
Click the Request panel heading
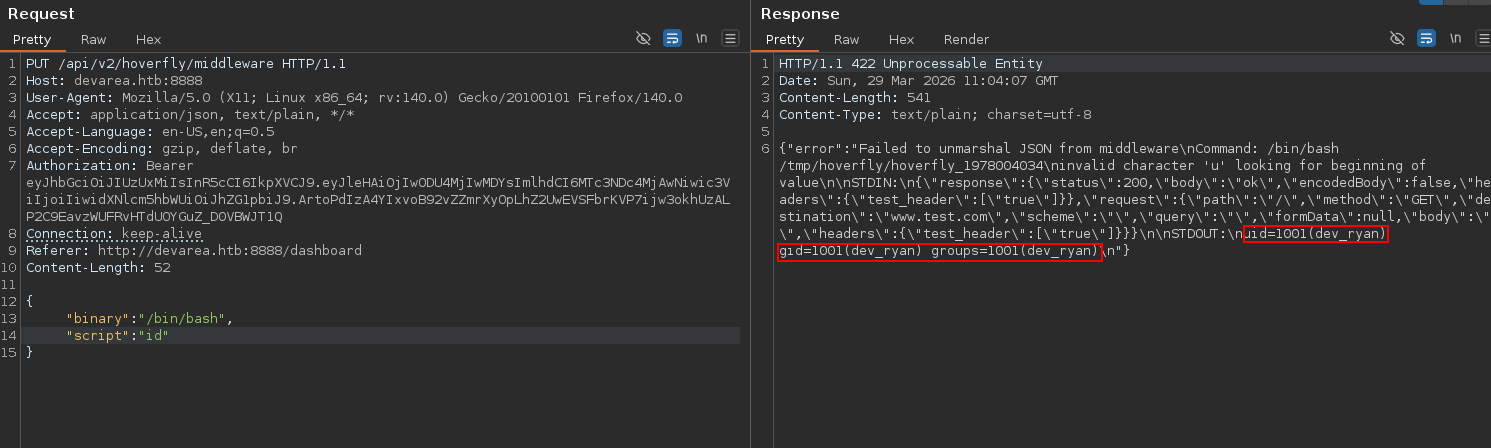point(41,14)
